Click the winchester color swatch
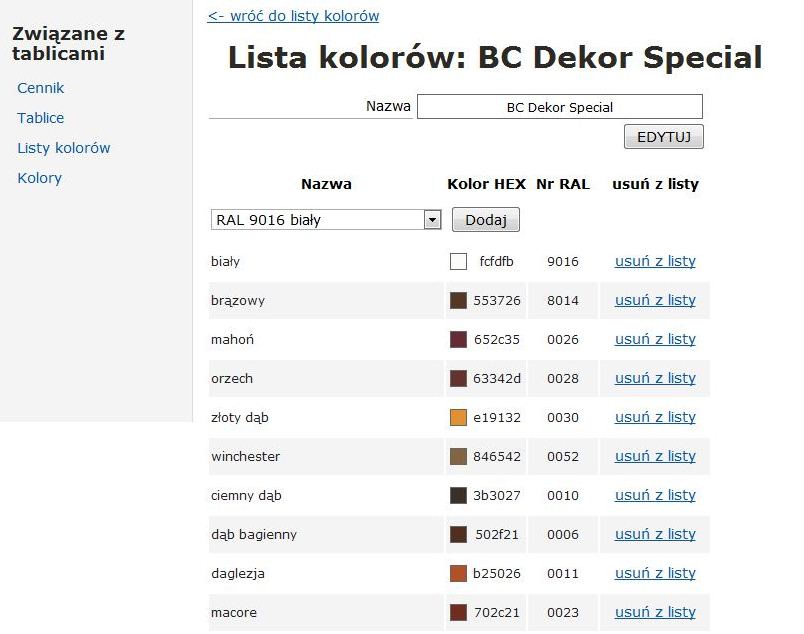804x634 pixels. (458, 457)
